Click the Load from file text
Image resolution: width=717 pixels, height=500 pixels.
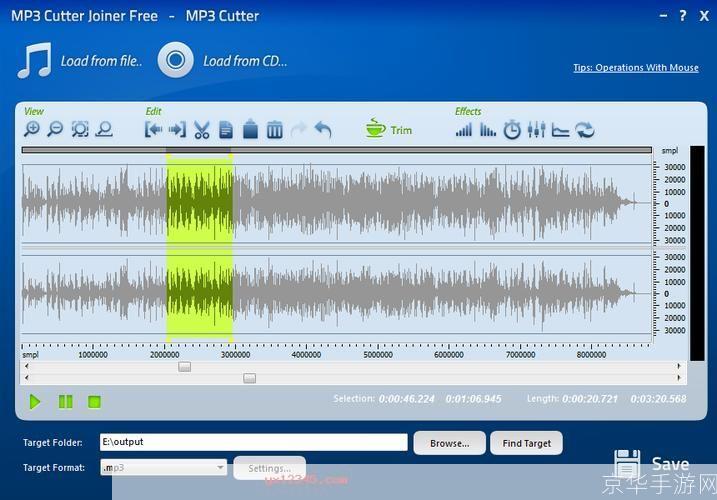pos(101,61)
